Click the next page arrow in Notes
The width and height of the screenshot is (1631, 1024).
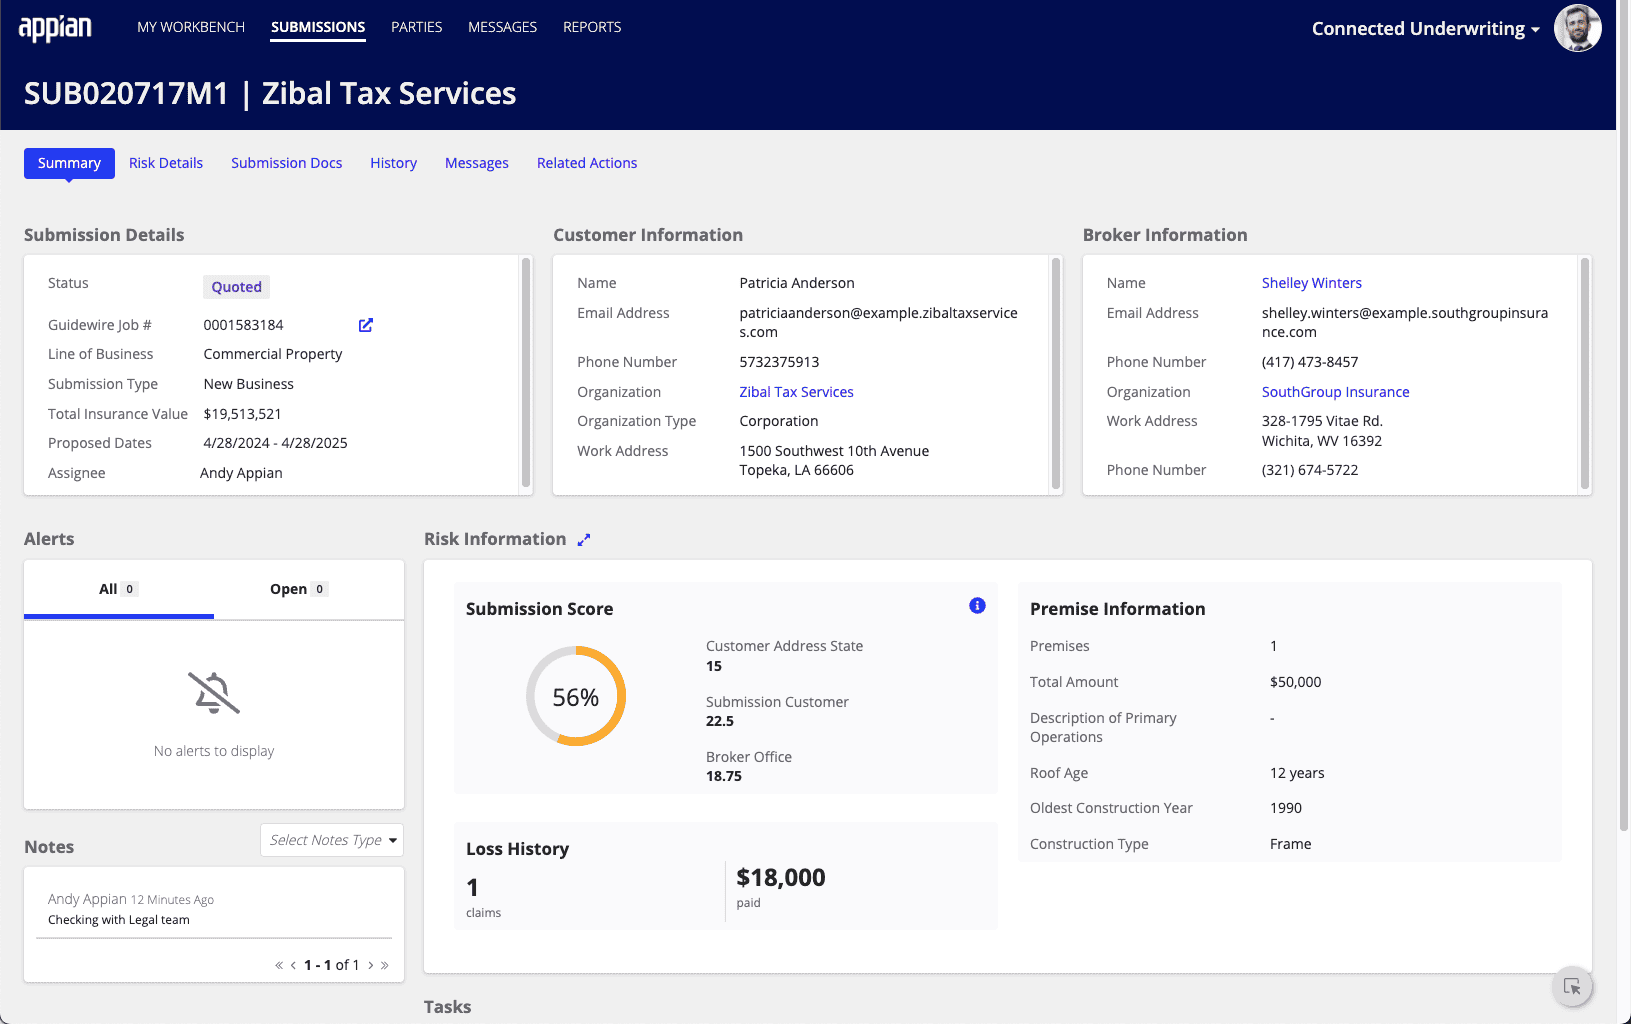click(370, 965)
